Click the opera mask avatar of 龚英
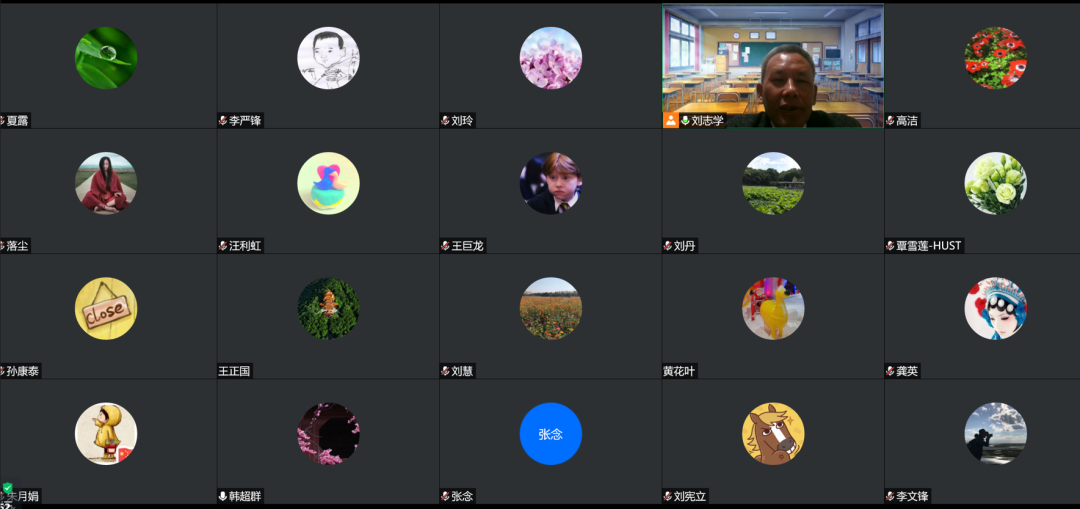This screenshot has width=1080, height=509. pyautogui.click(x=995, y=309)
